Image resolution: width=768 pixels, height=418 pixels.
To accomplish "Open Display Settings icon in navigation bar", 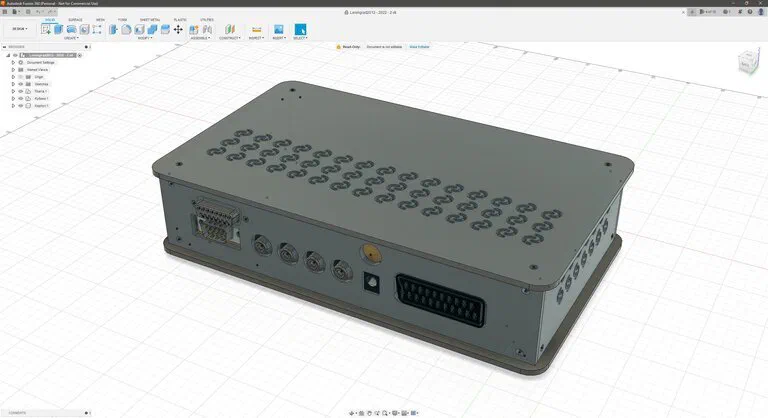I will [395, 413].
